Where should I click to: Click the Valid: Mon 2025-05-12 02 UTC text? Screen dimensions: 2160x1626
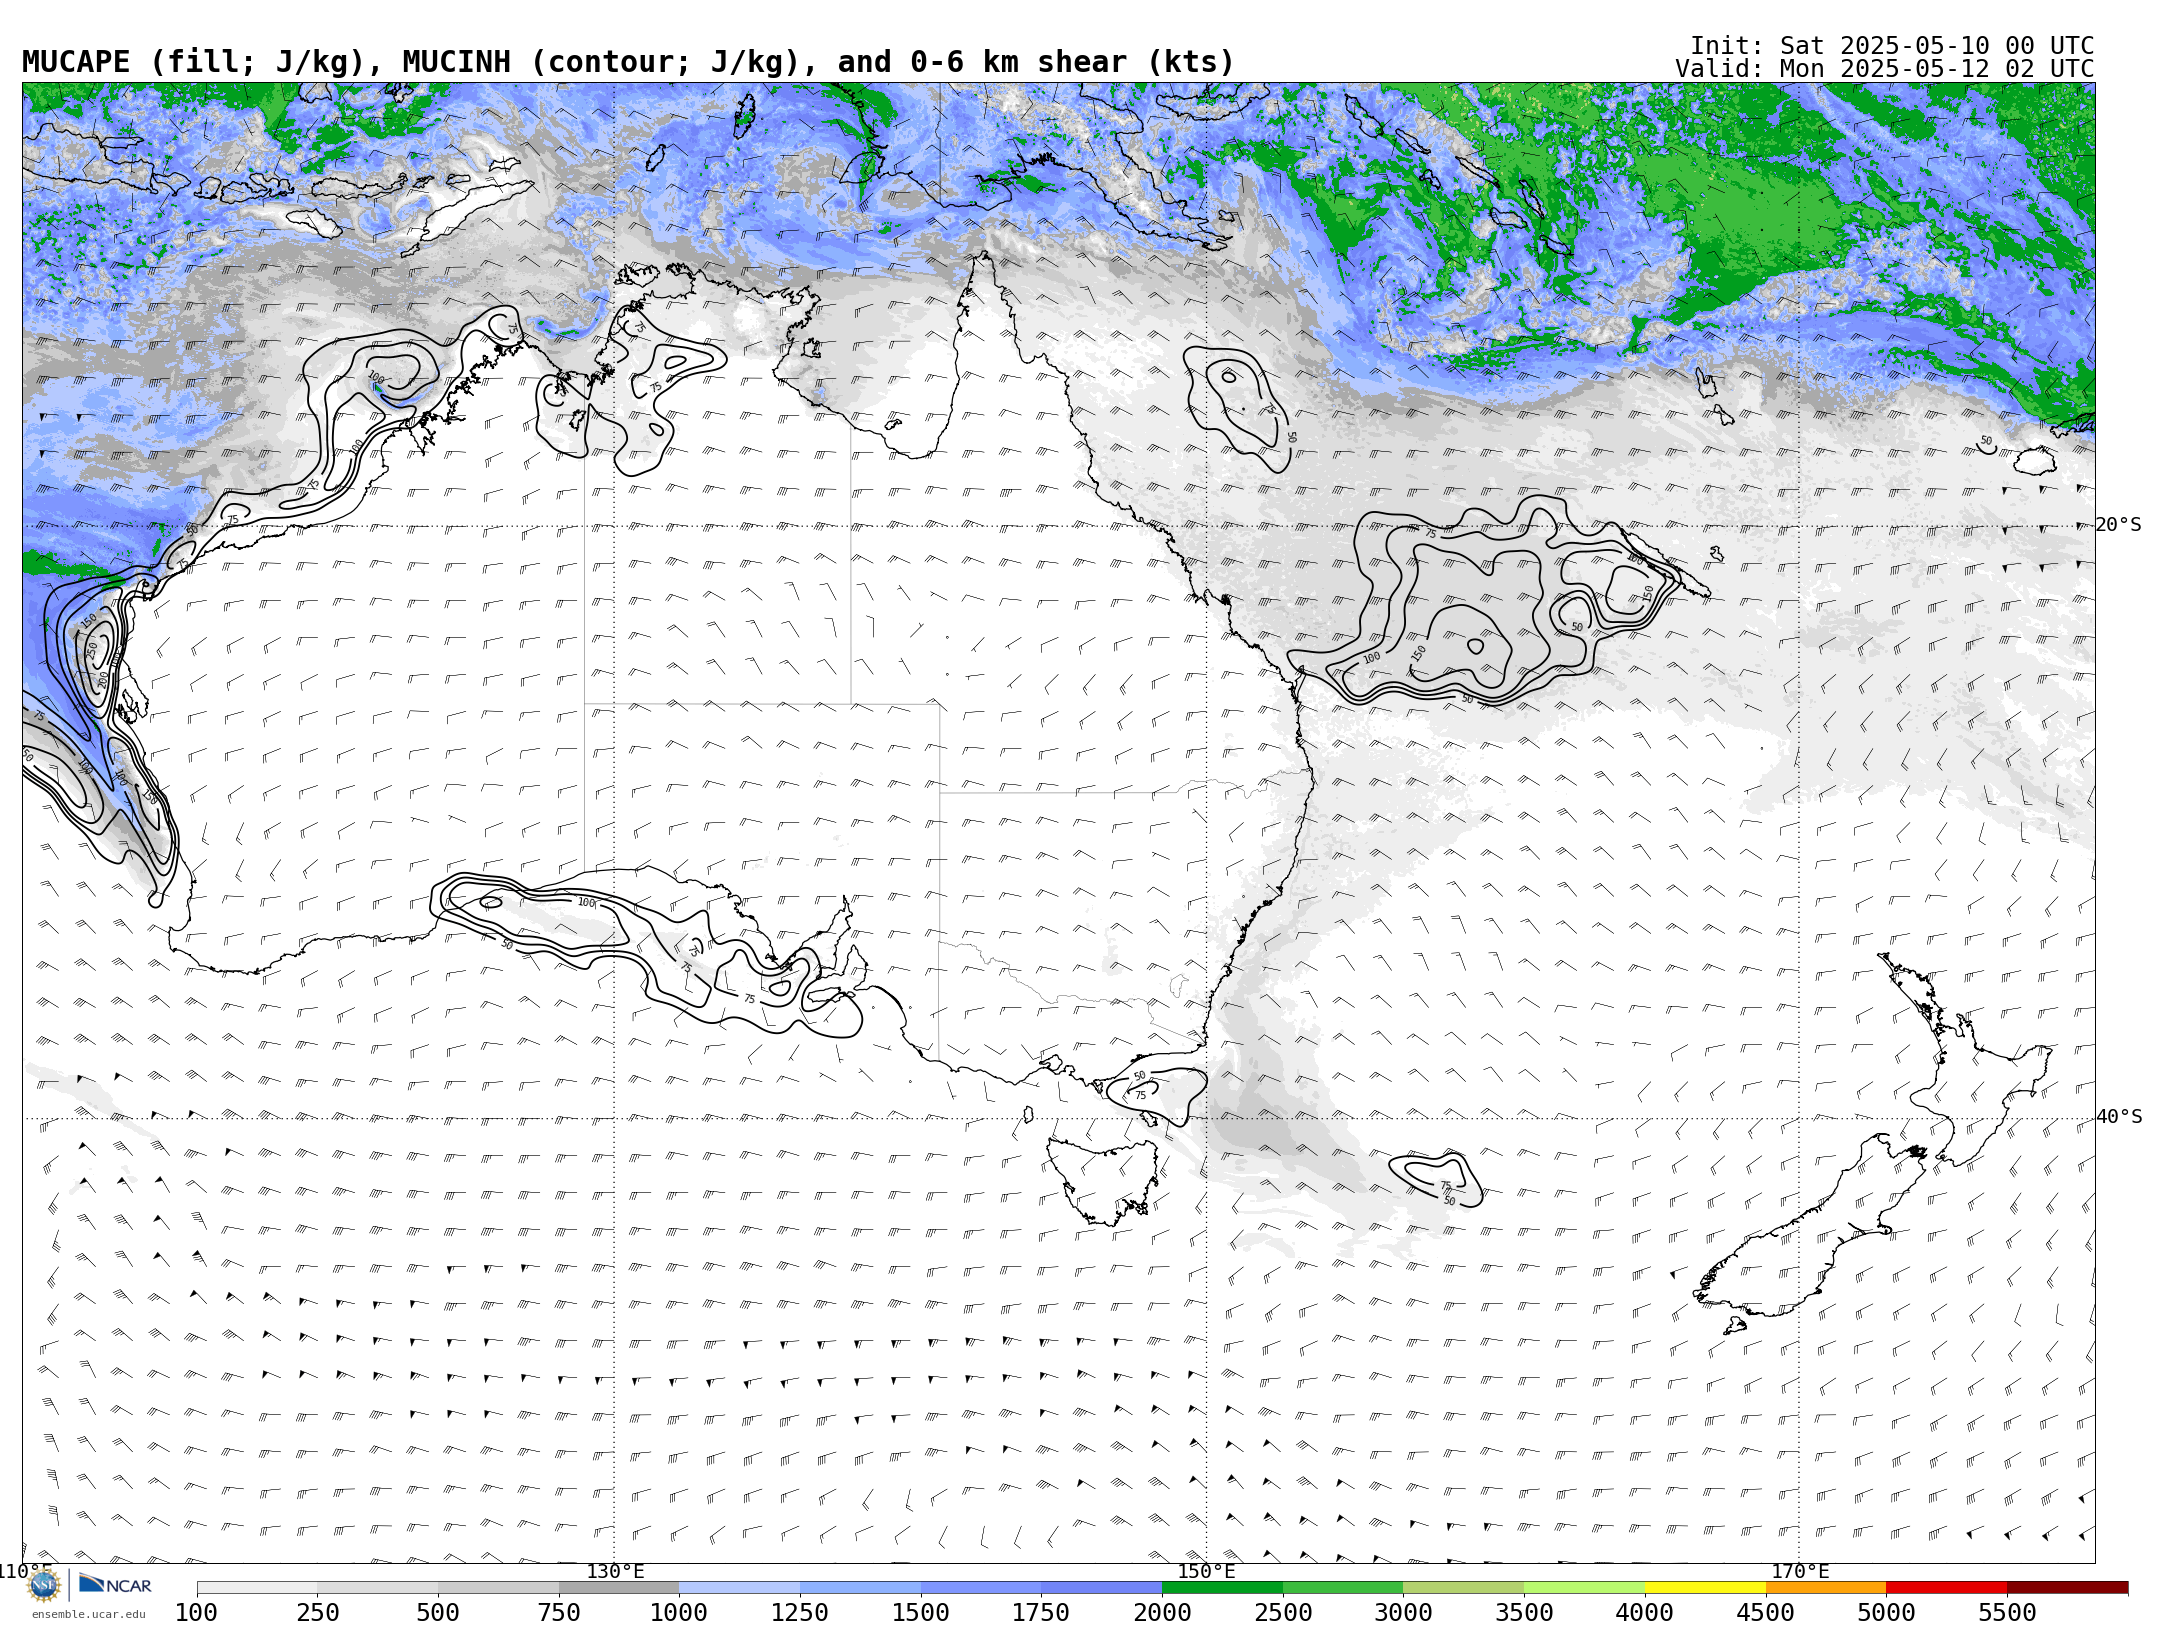1885,69
